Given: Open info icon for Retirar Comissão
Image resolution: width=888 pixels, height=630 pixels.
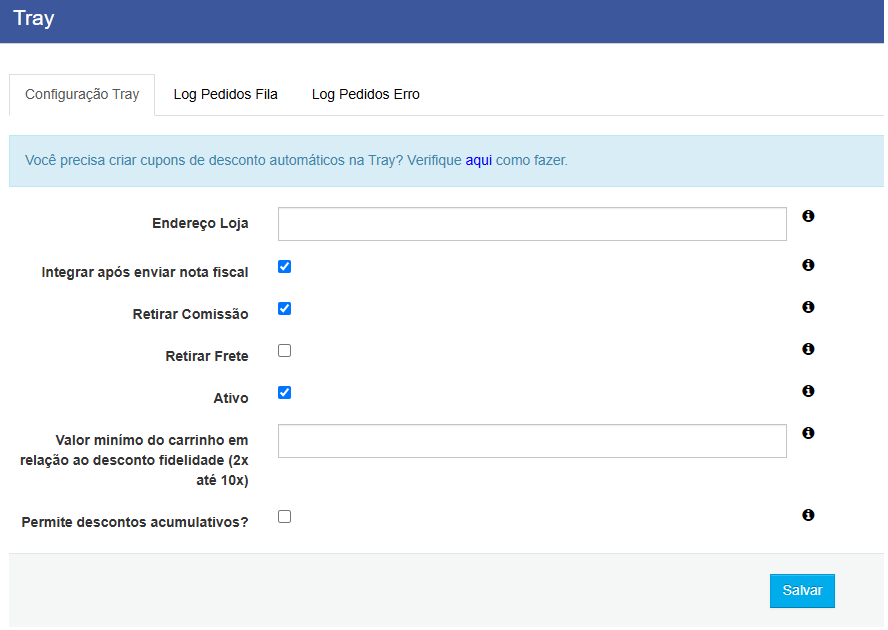Looking at the screenshot, I should [x=808, y=307].
